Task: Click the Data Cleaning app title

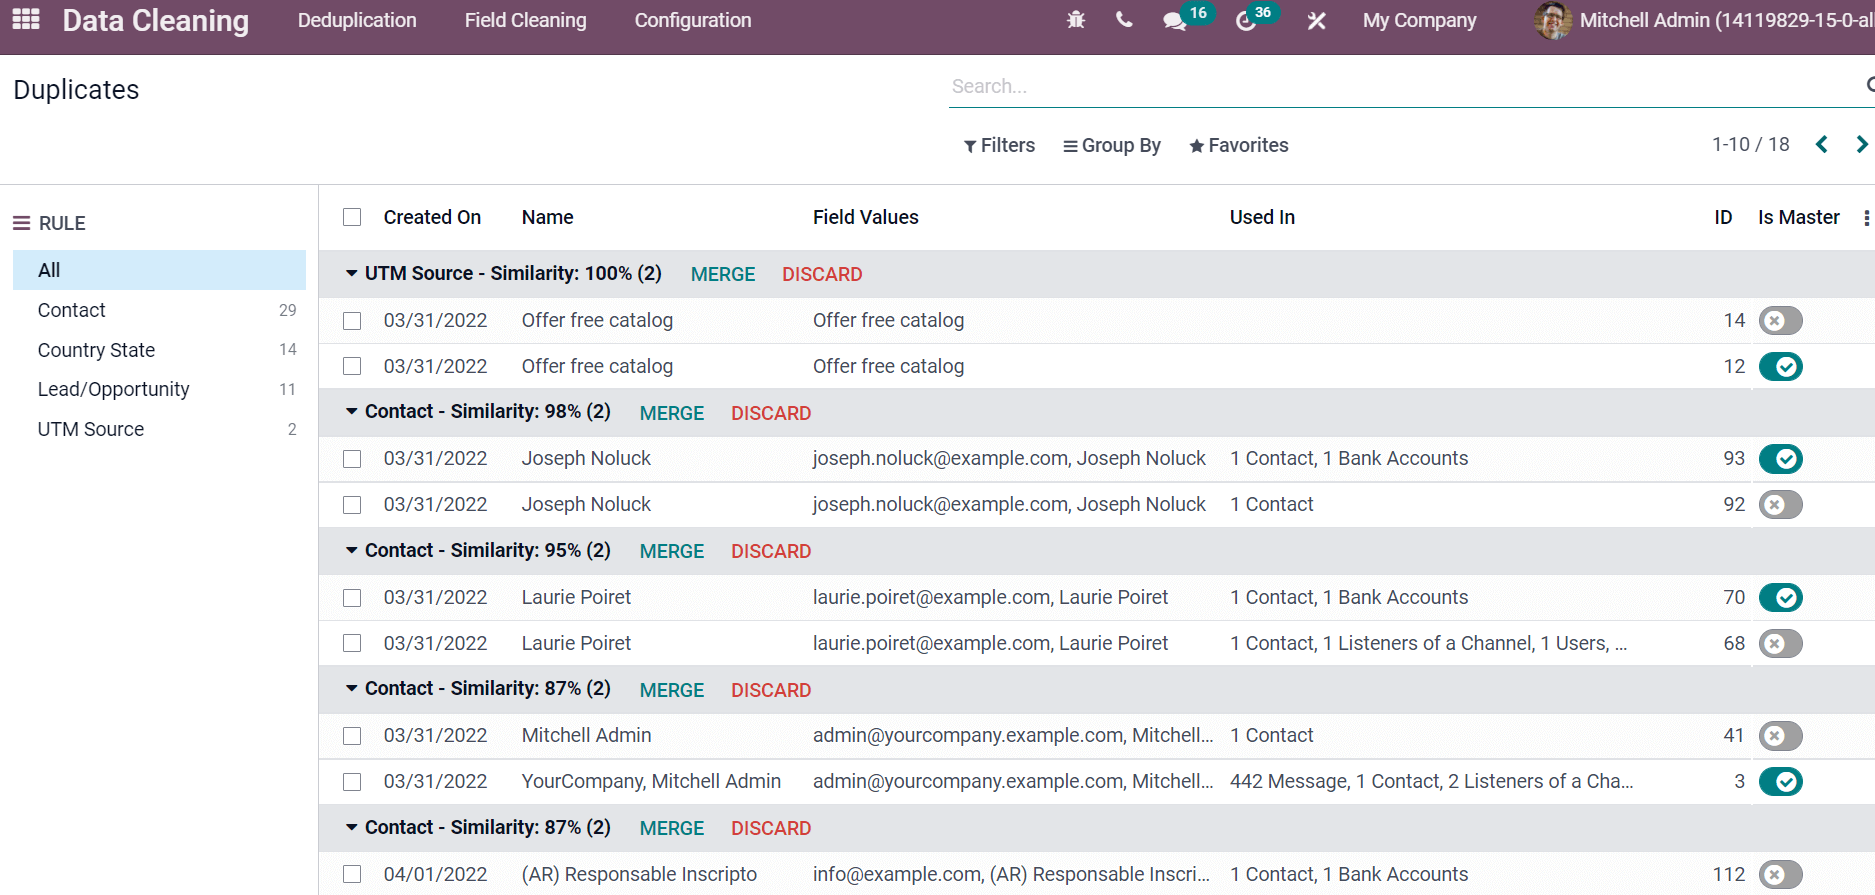Action: tap(156, 20)
